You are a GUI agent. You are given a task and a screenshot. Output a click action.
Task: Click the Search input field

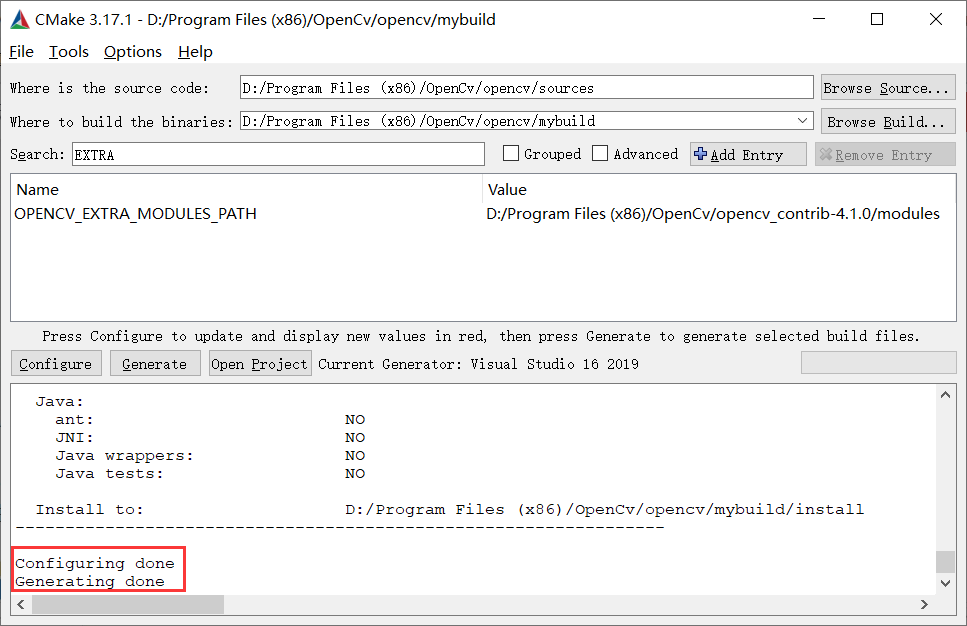275,154
